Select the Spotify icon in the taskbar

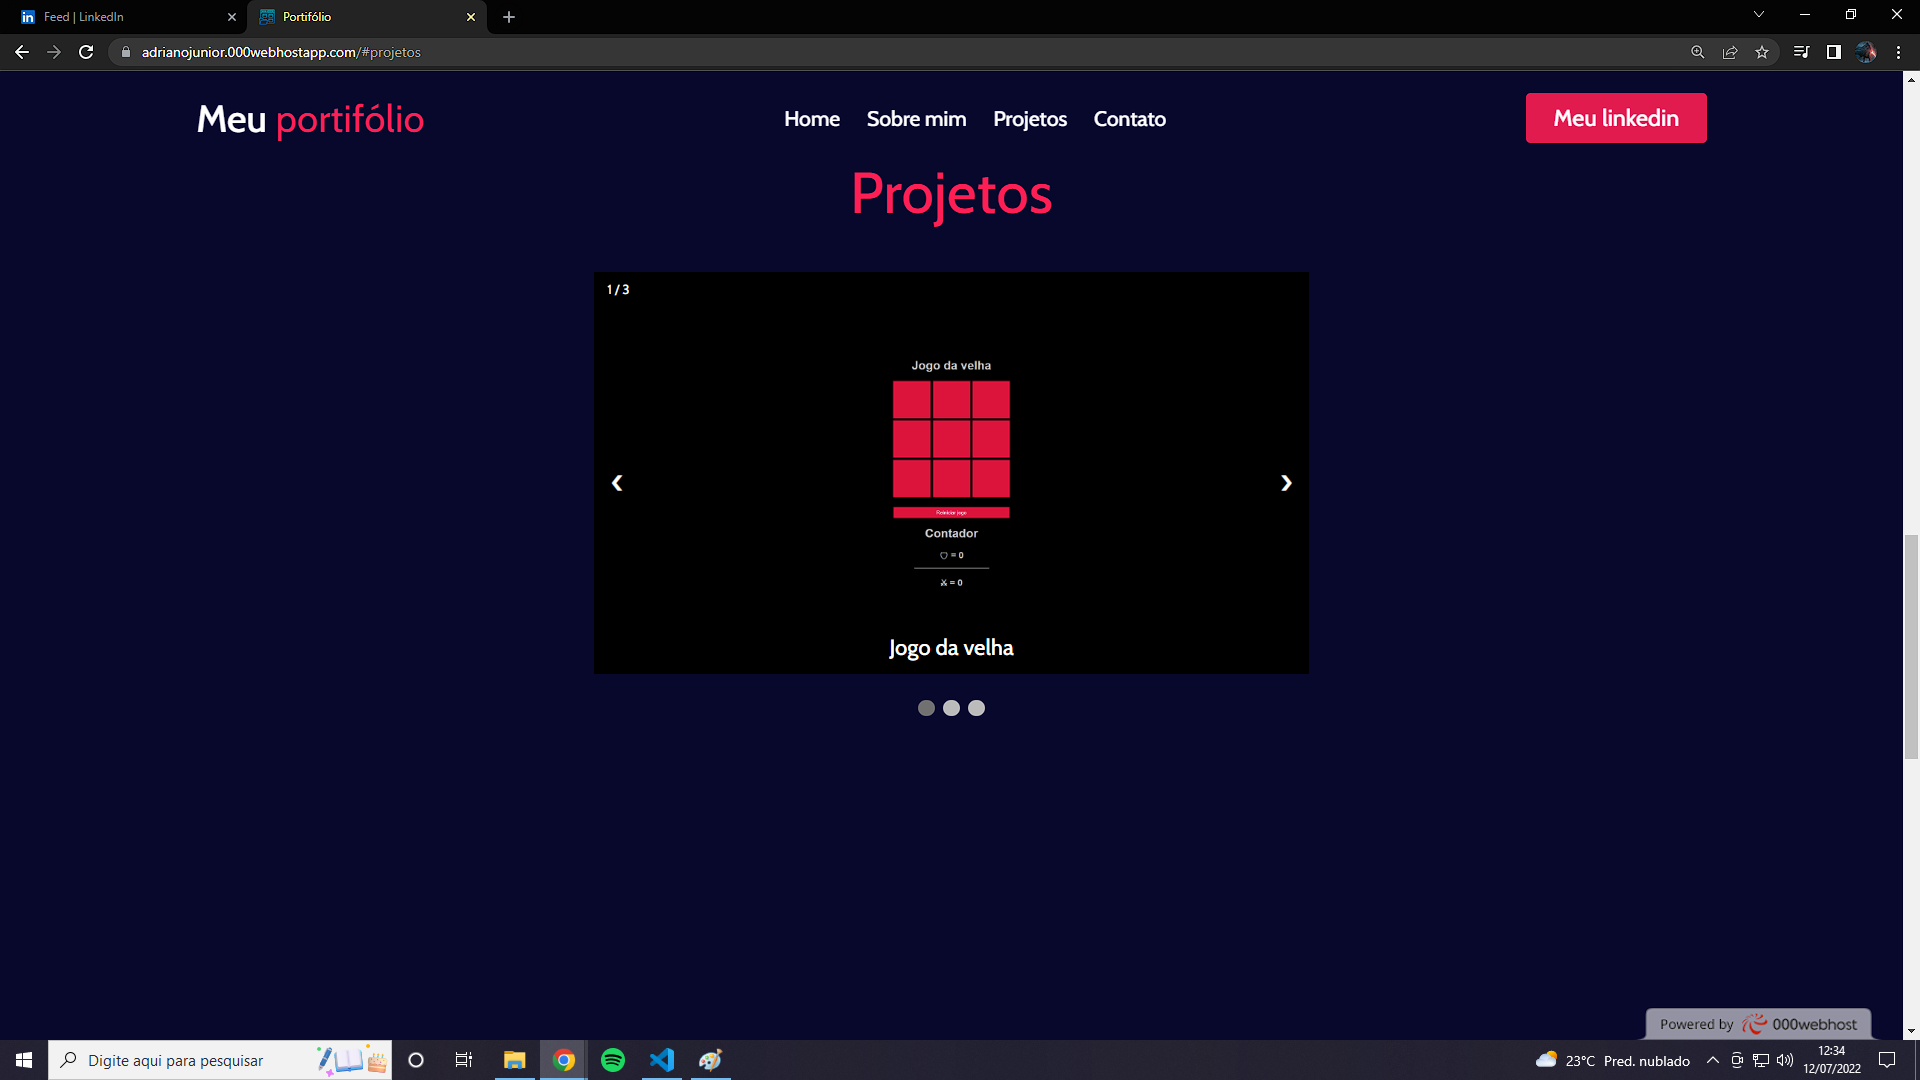click(x=613, y=1060)
